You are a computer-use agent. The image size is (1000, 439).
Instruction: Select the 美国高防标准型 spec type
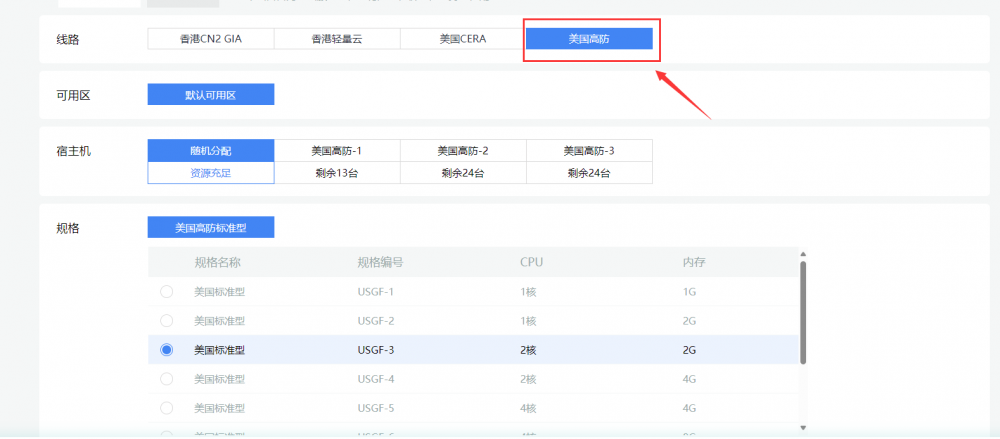[211, 228]
